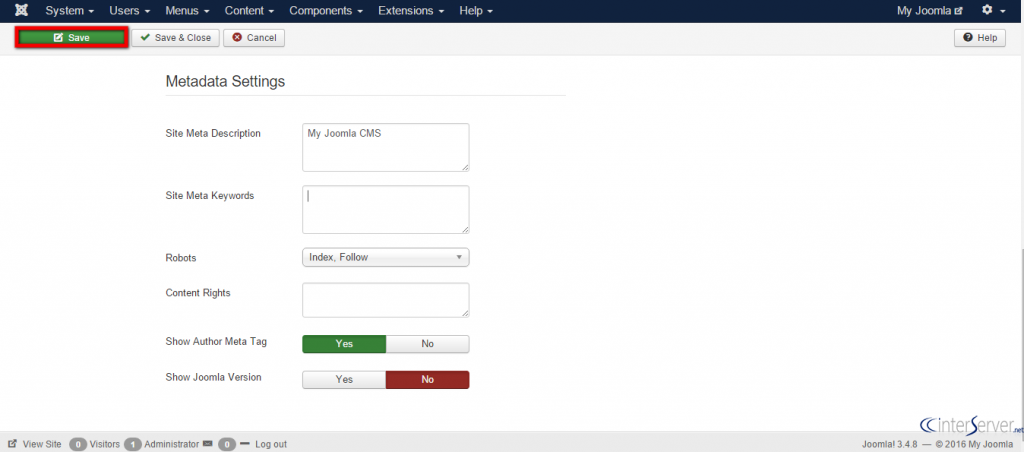Click the Site Meta Description text area
This screenshot has height=452, width=1024.
386,148
